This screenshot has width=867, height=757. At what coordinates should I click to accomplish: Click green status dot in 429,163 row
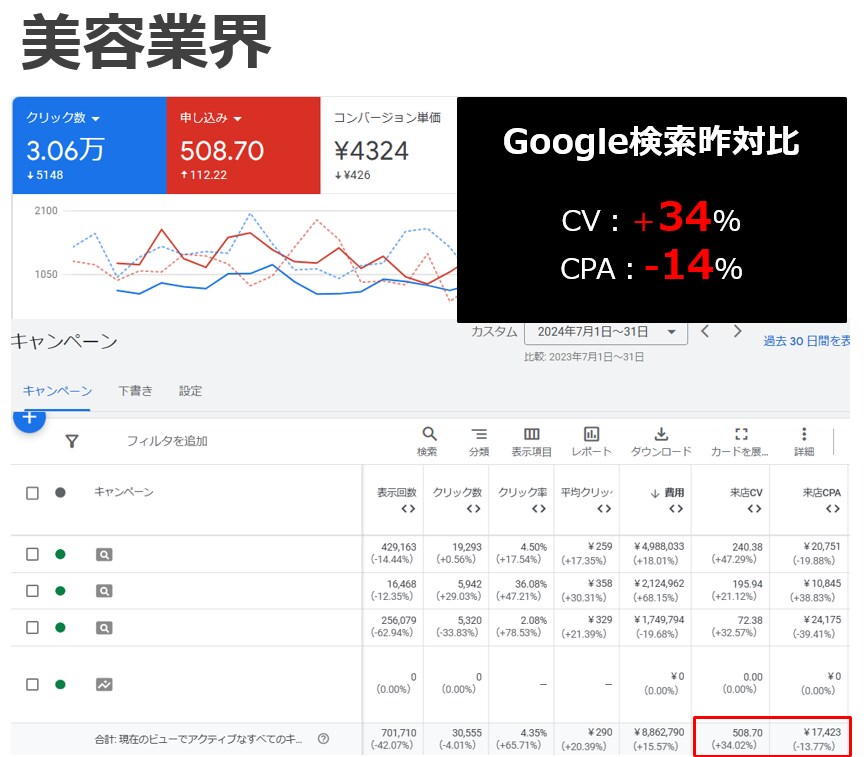[60, 554]
